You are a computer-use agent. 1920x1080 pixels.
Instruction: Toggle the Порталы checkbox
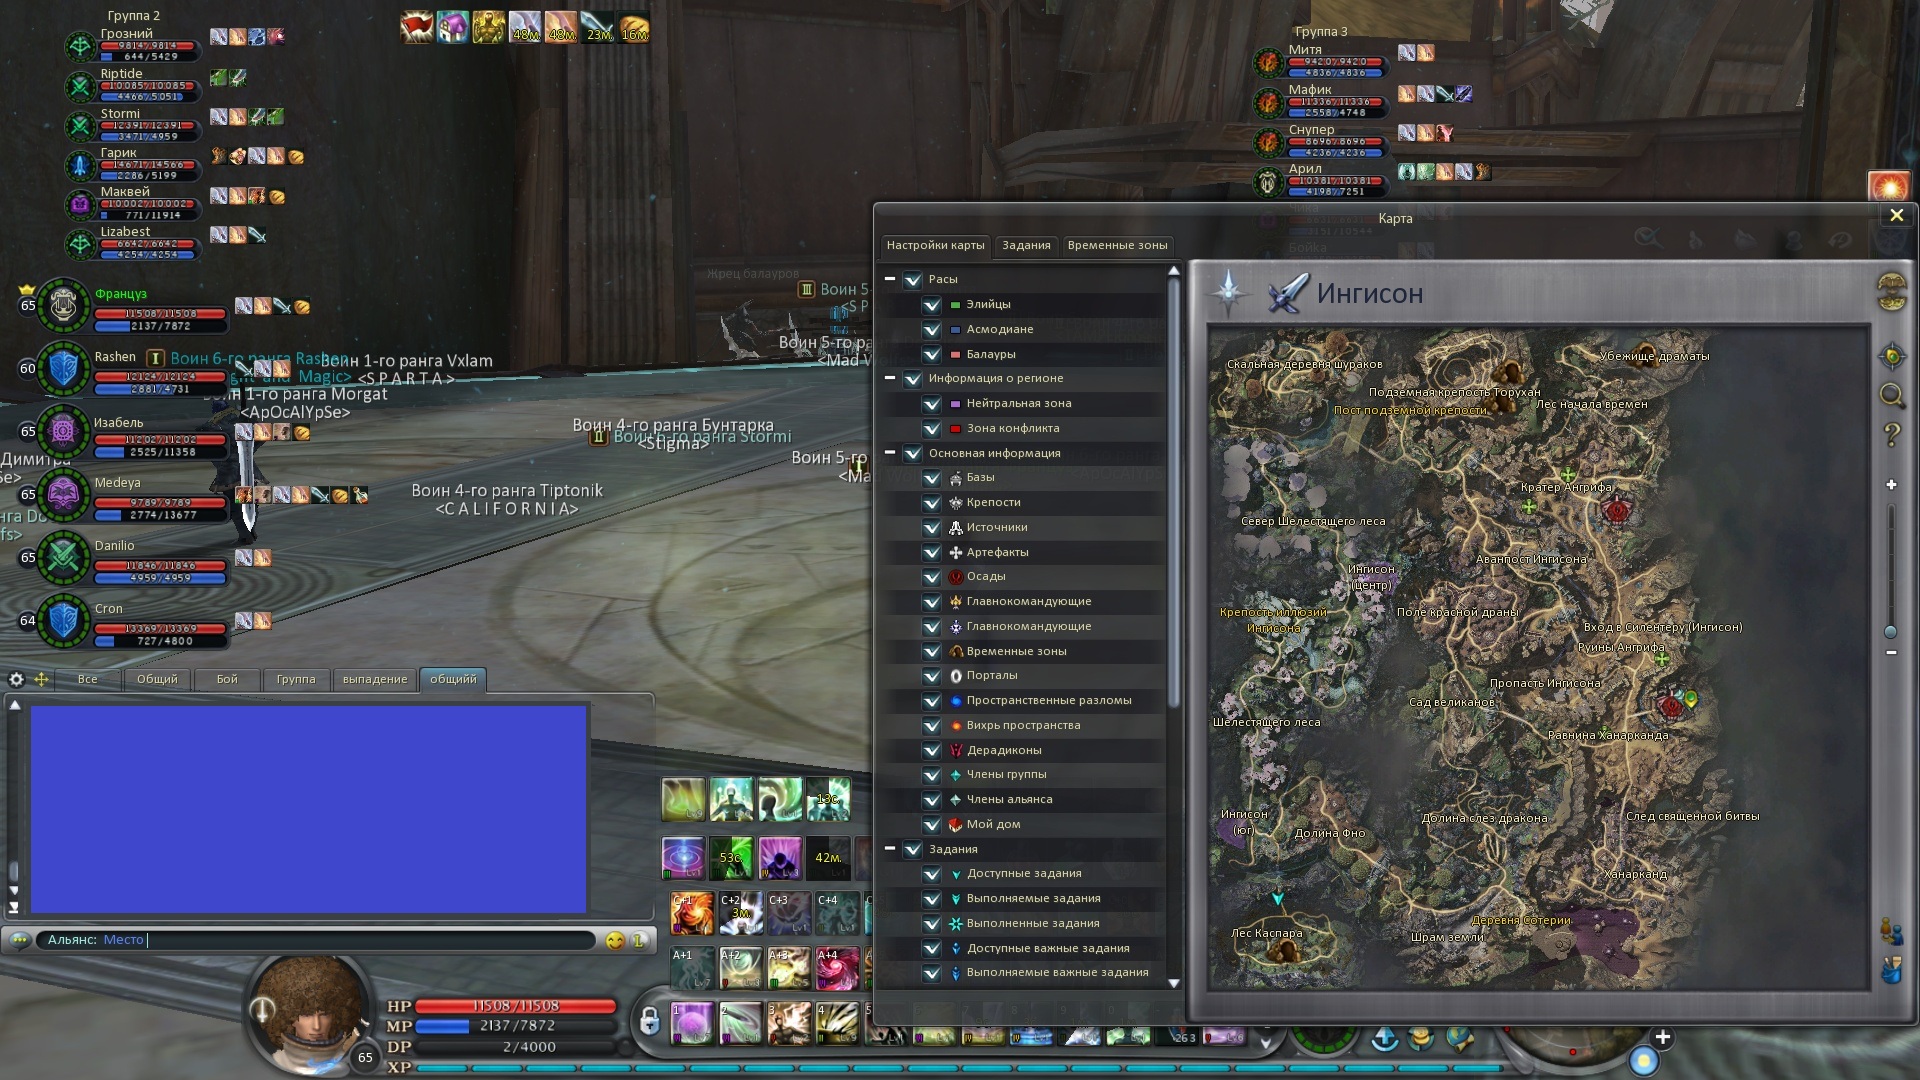931,676
